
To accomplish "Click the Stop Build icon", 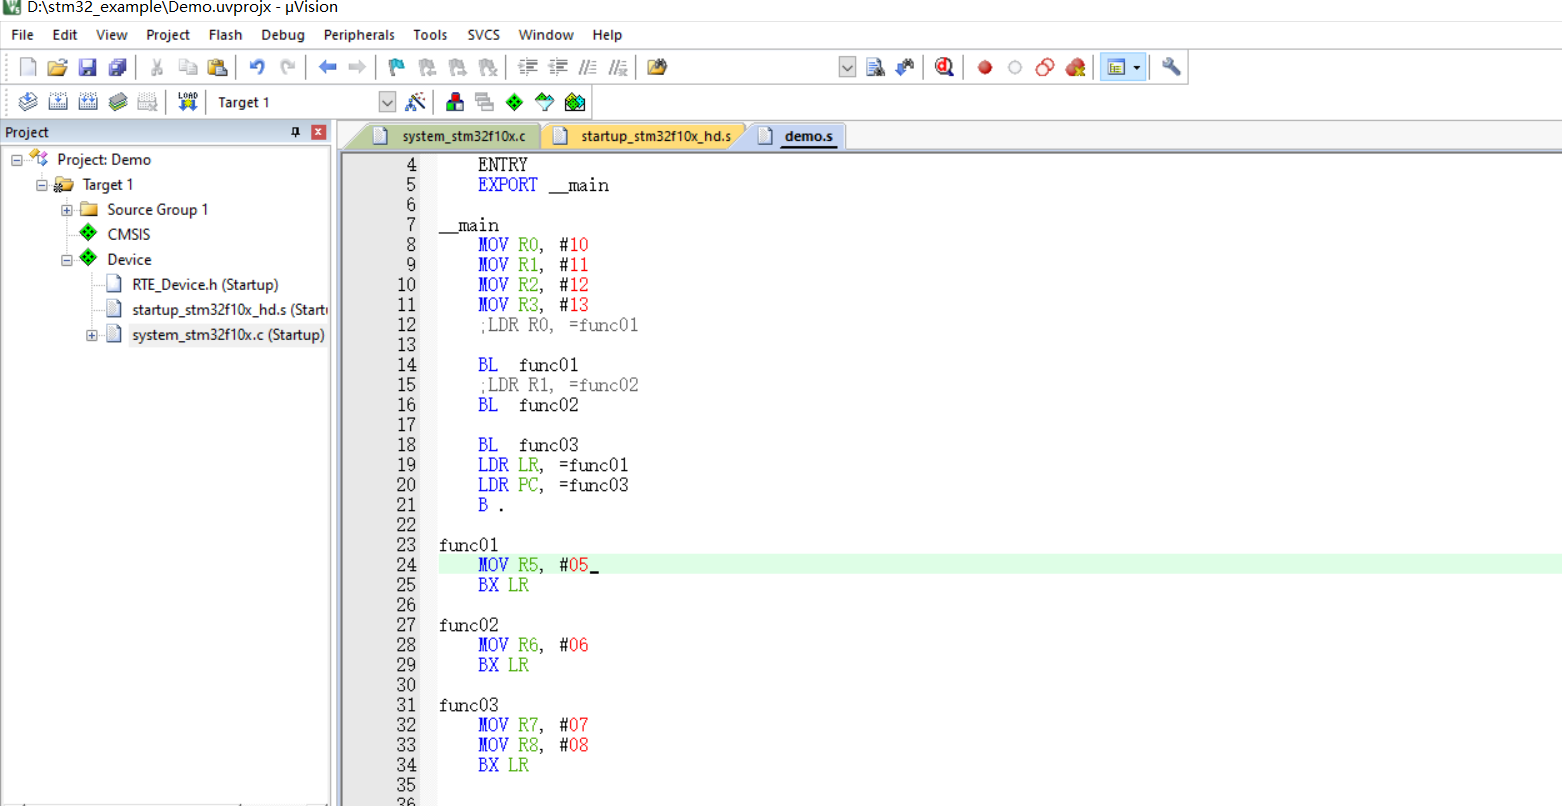I will 148,102.
